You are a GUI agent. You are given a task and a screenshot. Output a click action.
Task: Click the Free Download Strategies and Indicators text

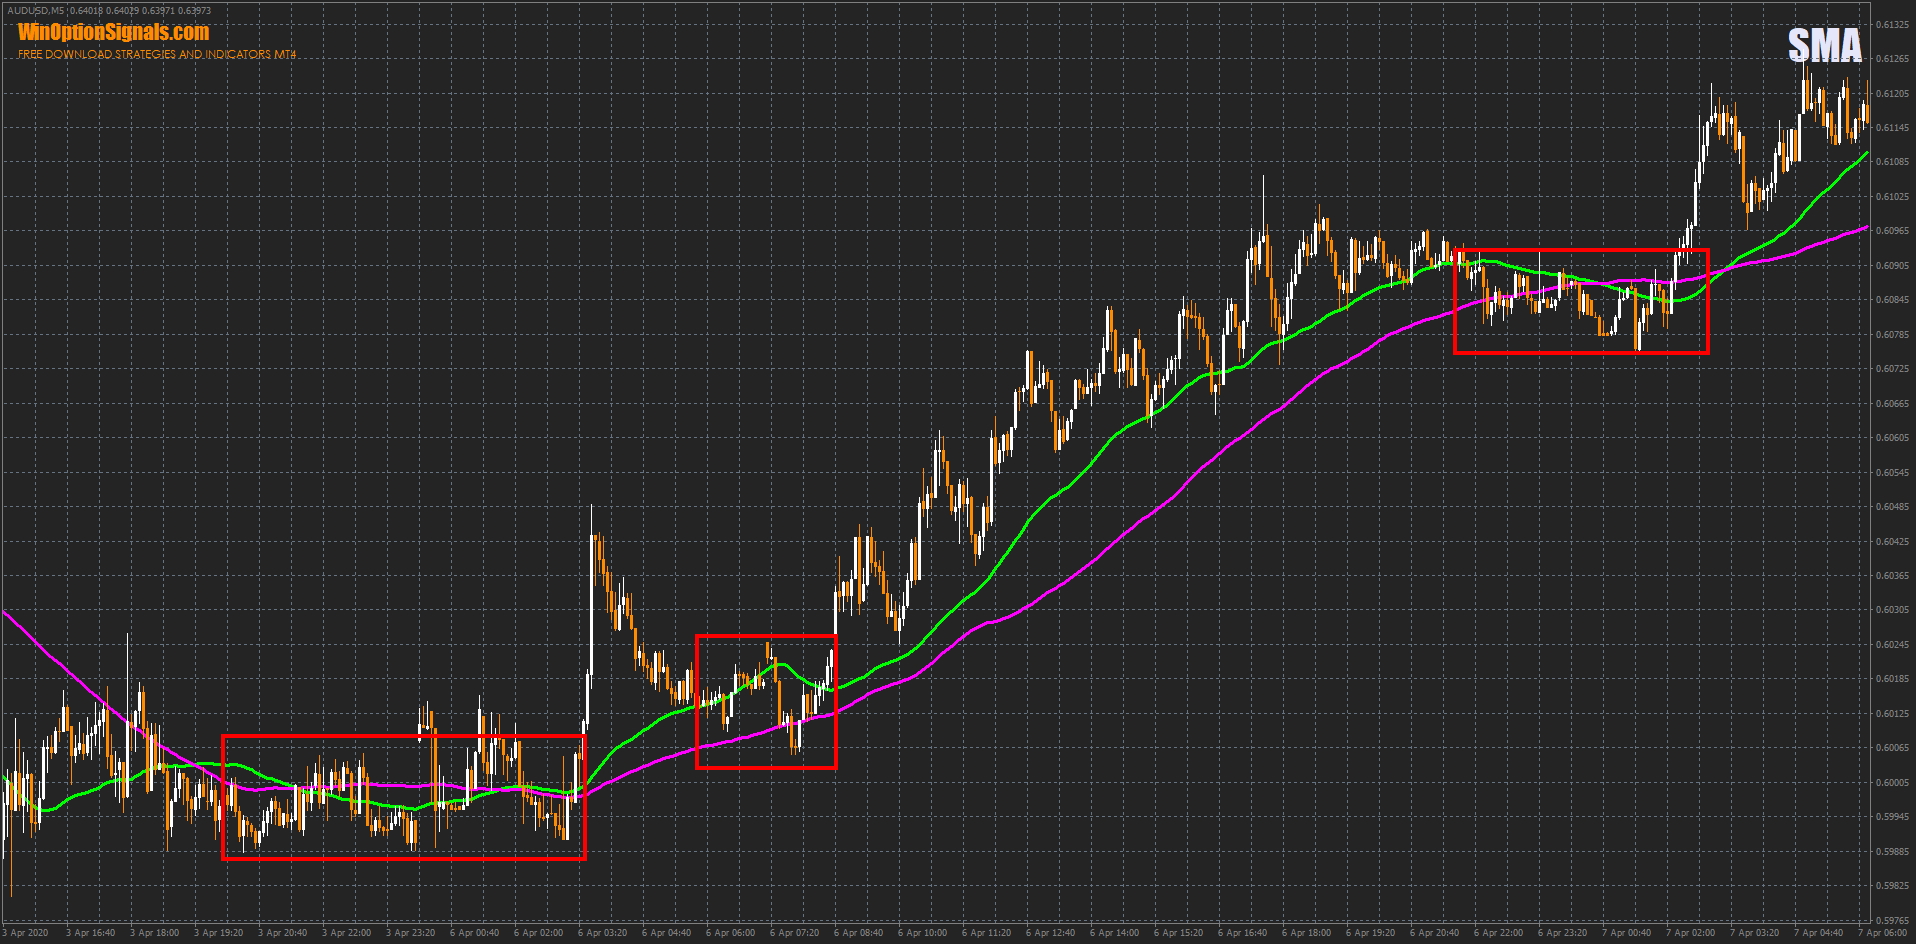tap(157, 54)
